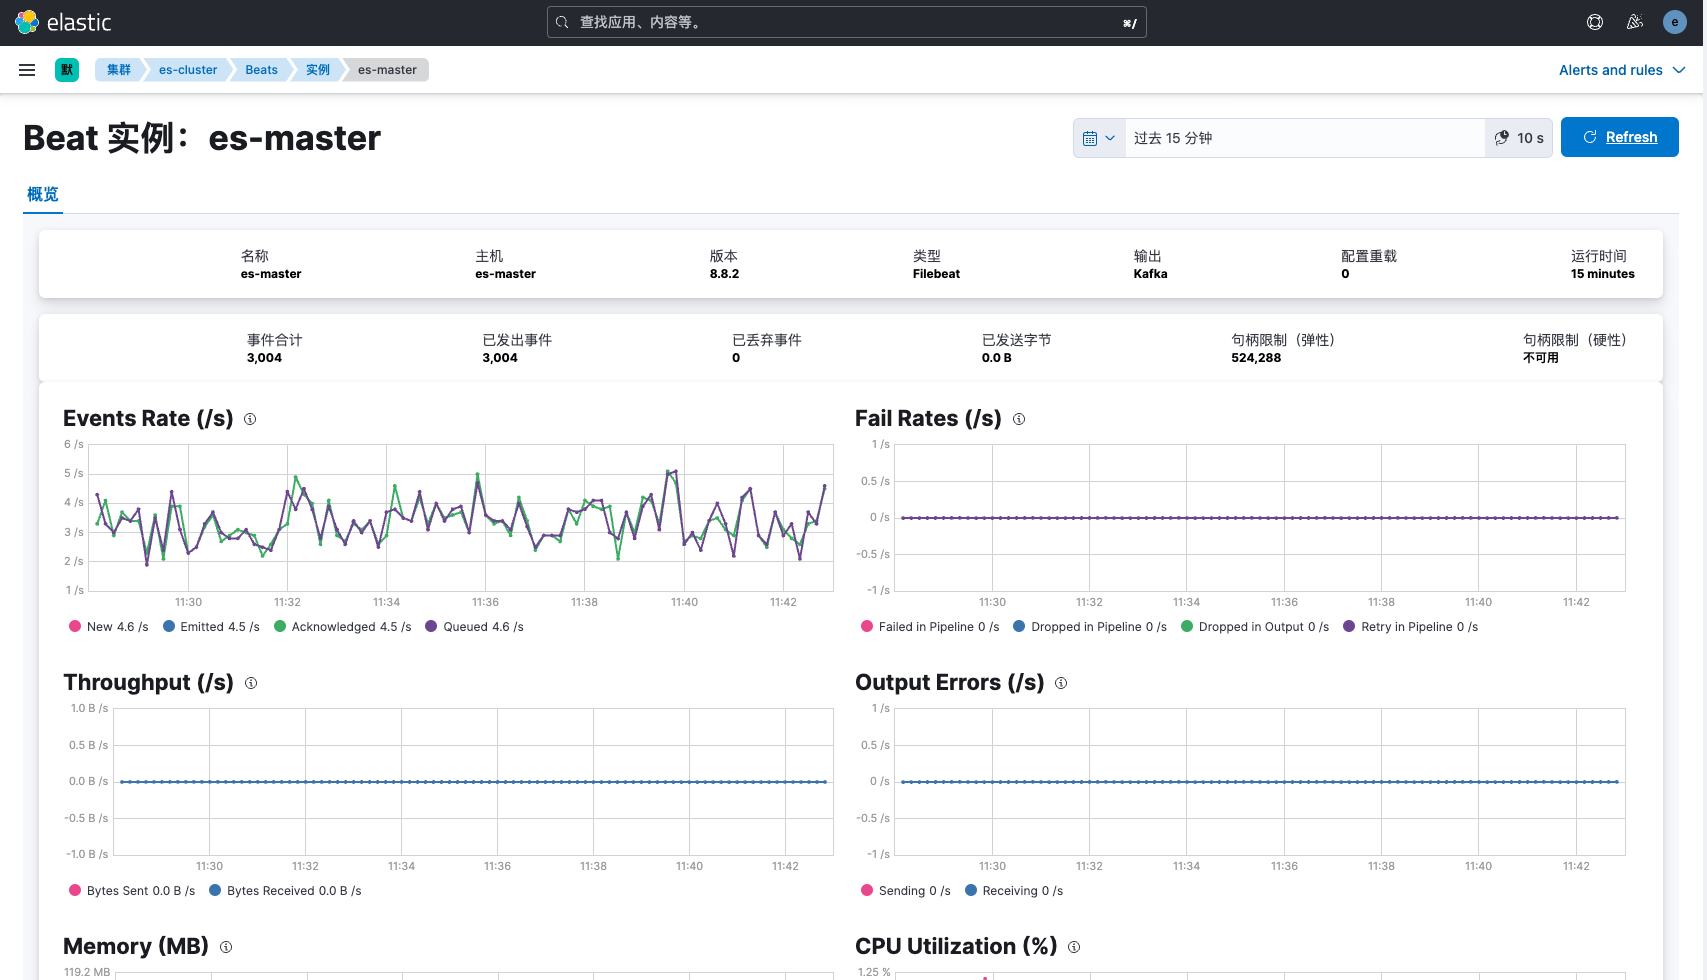Screen dimensions: 1707x980
Task: Toggle the Retry in Pipeline legend
Action: tap(1410, 627)
